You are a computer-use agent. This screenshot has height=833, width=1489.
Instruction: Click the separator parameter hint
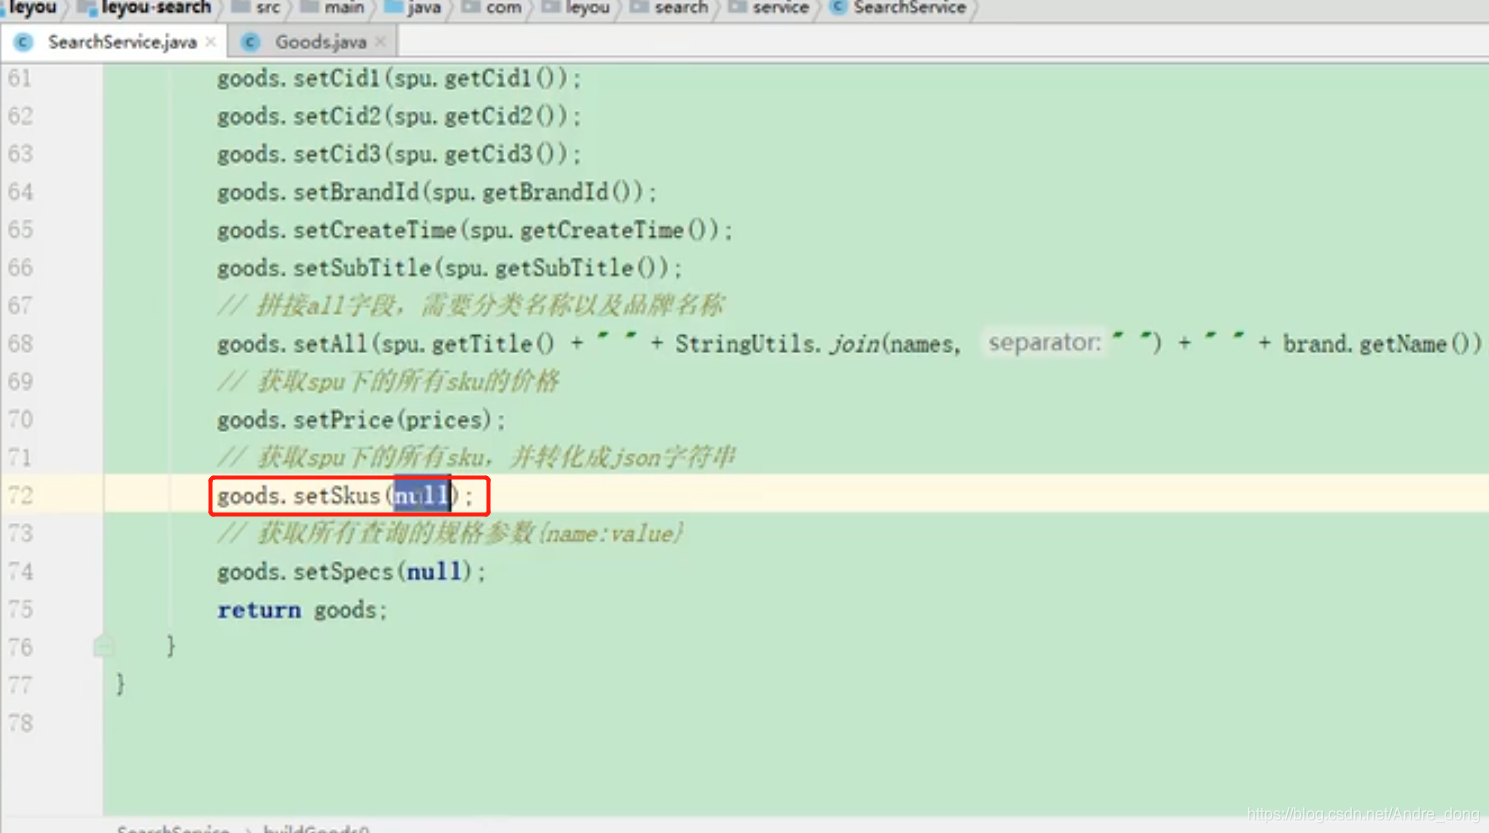1044,343
